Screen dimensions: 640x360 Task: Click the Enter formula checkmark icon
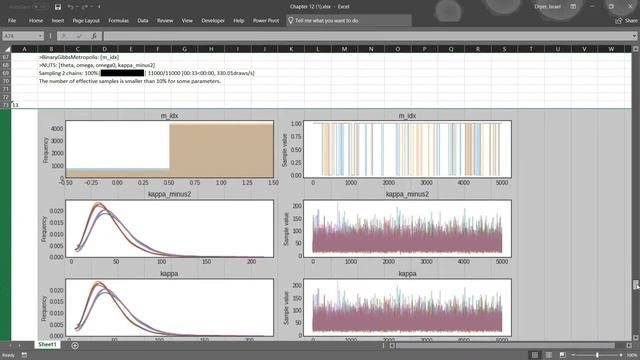pos(79,36)
